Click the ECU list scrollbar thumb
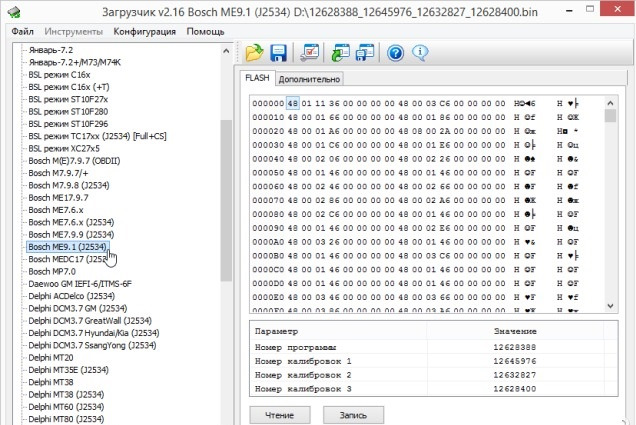The width and height of the screenshot is (636, 425). (x=226, y=200)
